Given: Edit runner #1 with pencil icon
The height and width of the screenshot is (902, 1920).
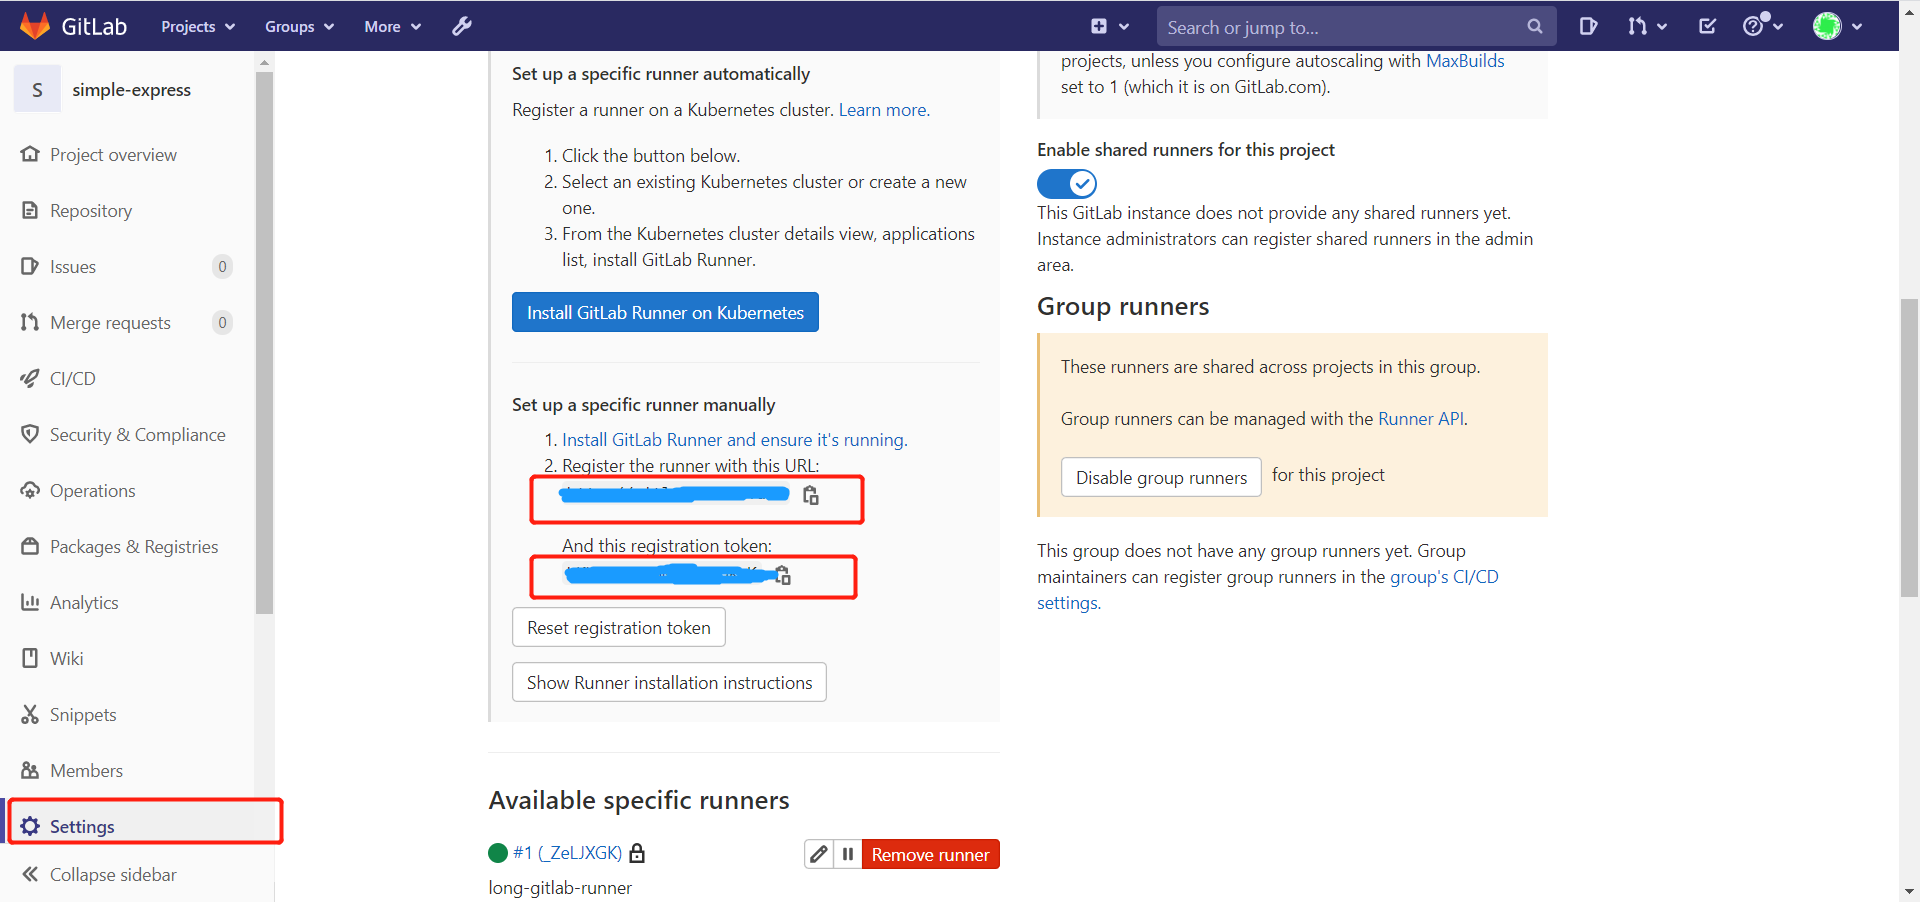Looking at the screenshot, I should (819, 854).
